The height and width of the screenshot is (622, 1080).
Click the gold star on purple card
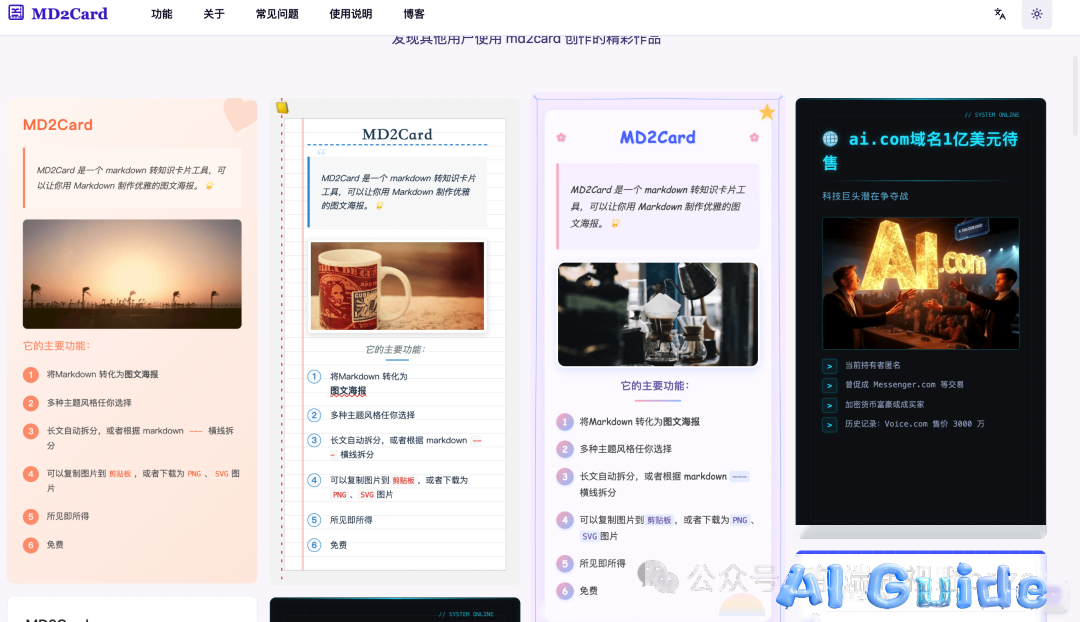(767, 112)
